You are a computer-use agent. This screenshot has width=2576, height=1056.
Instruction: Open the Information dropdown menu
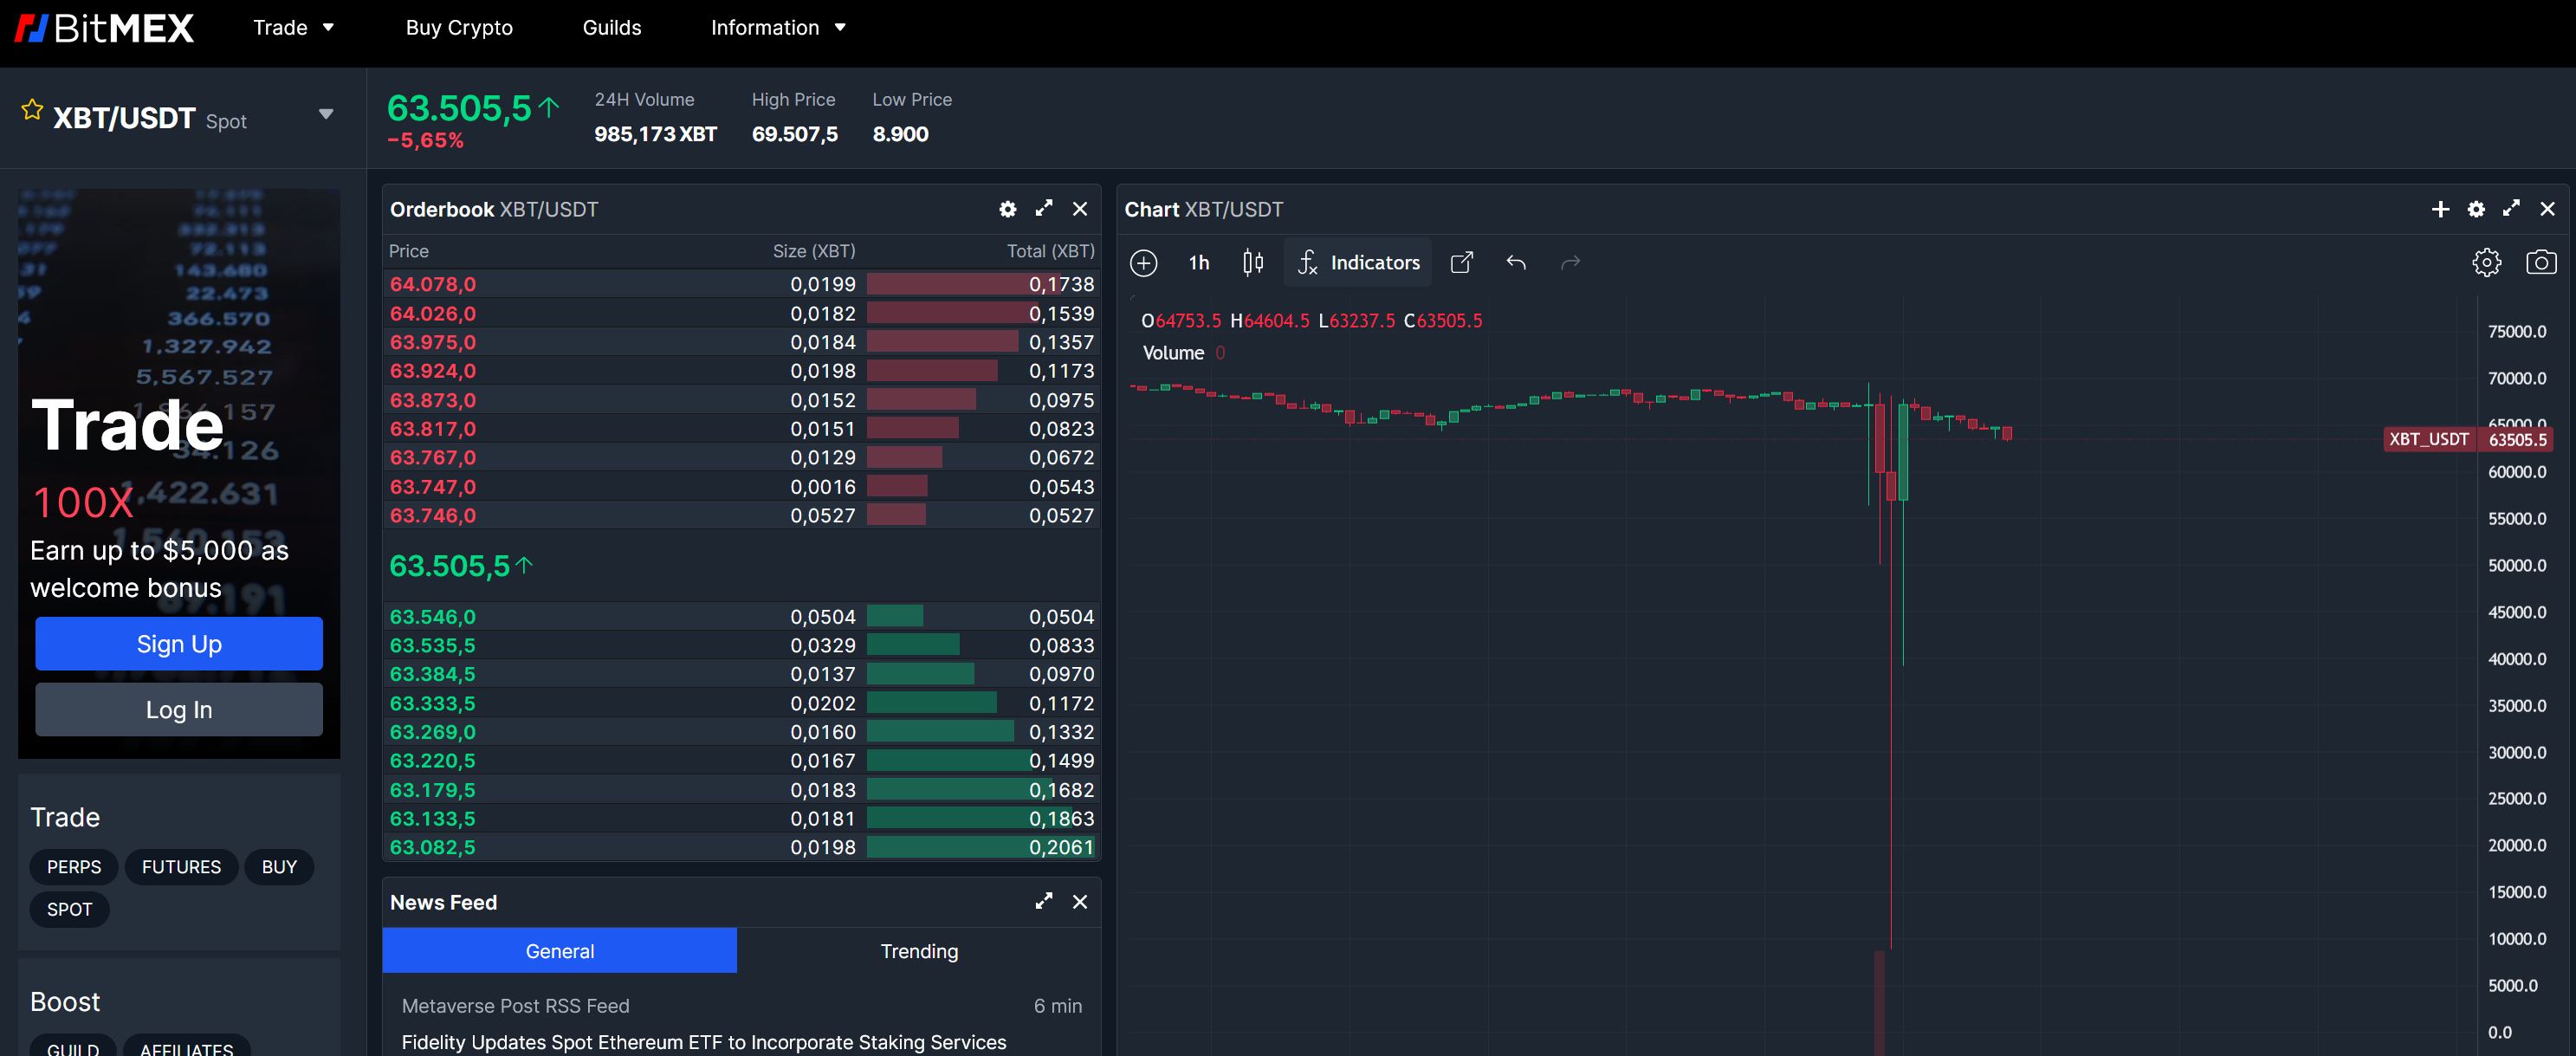778,28
